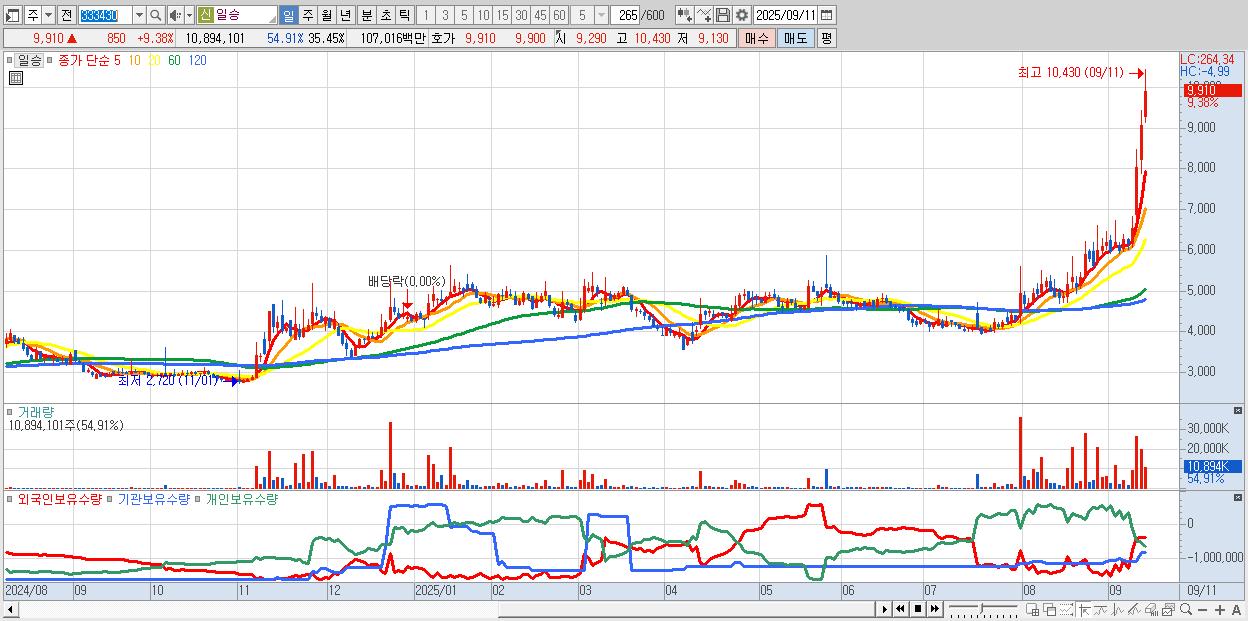Open the dropdown beside the 5 interval box
The image size is (1248, 621).
click(601, 15)
